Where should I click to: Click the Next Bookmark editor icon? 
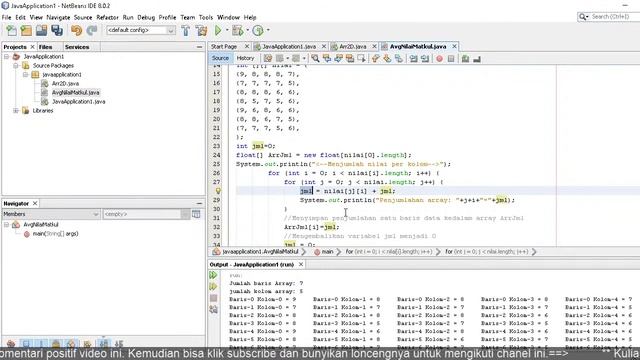[x=387, y=58]
